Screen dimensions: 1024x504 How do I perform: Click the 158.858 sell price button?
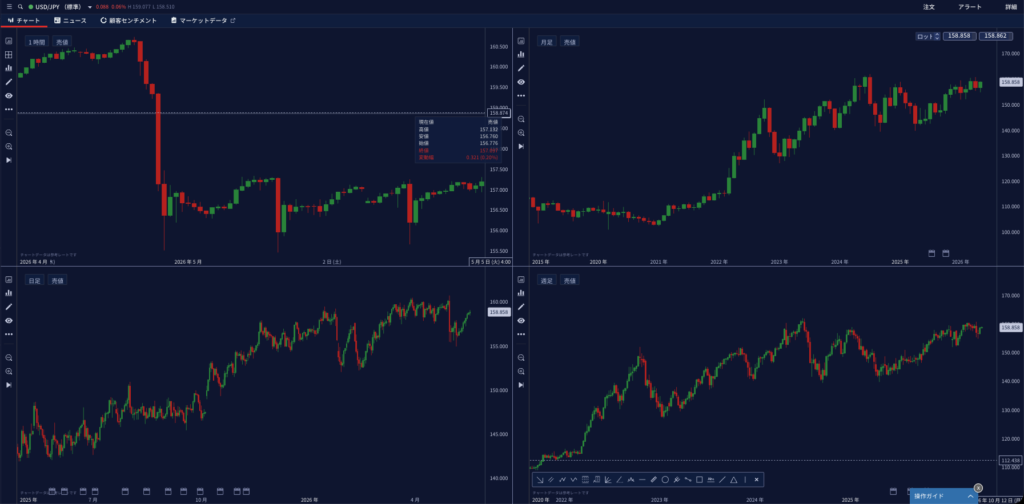coord(959,37)
